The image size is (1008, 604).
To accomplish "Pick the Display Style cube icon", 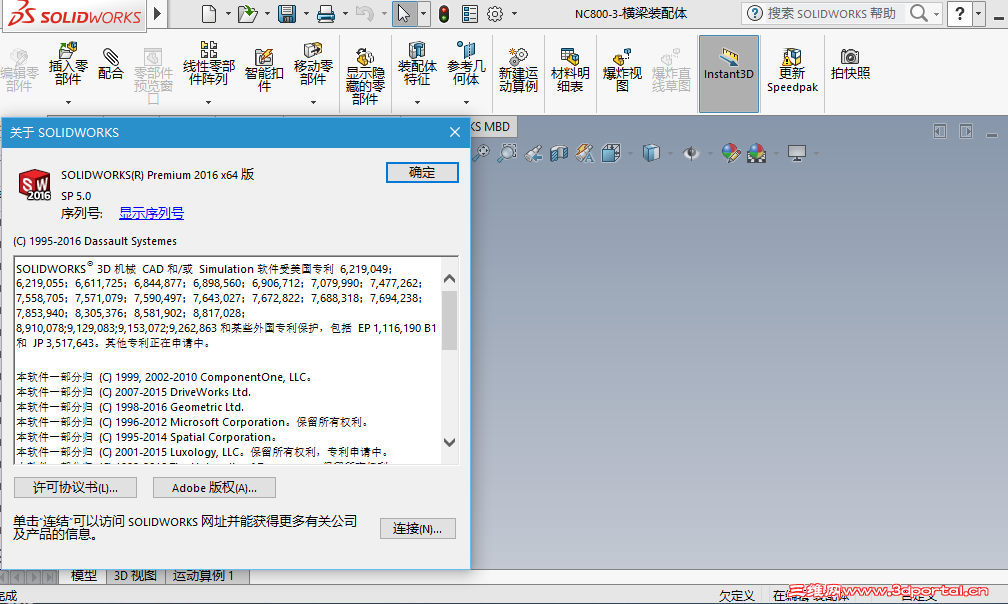I will coord(651,153).
